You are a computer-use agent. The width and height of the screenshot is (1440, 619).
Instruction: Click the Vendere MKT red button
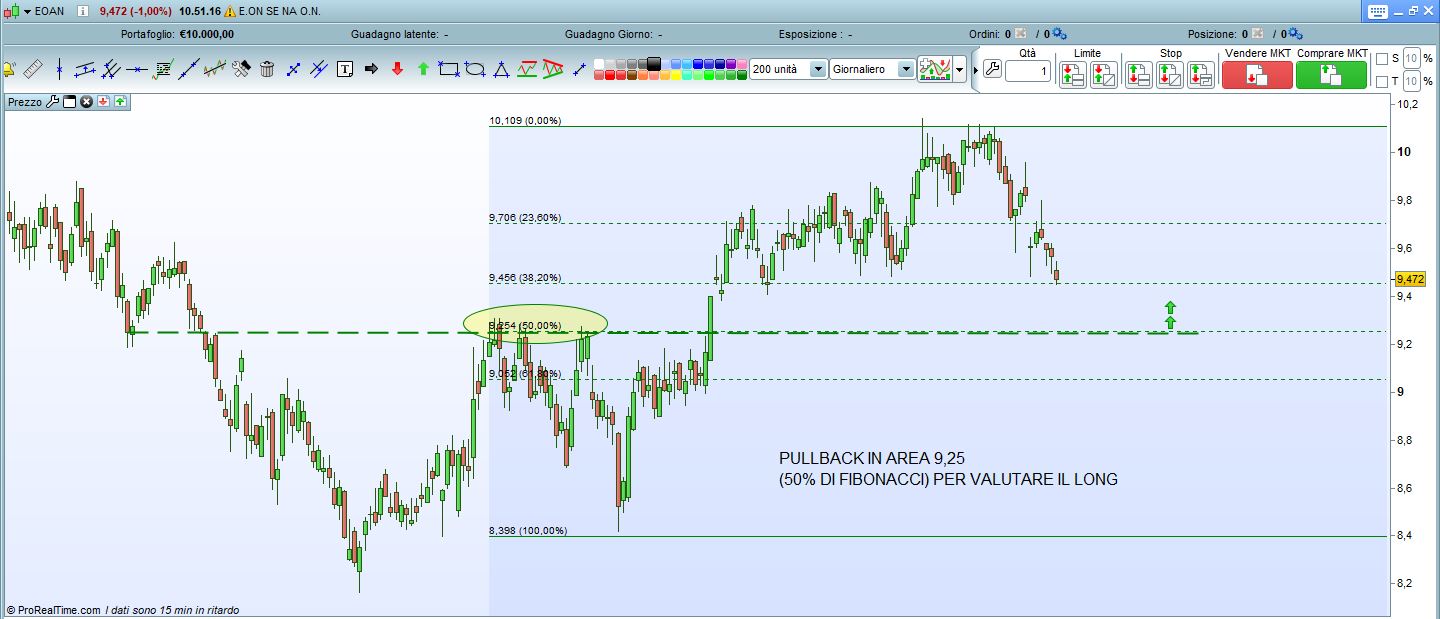[1257, 75]
